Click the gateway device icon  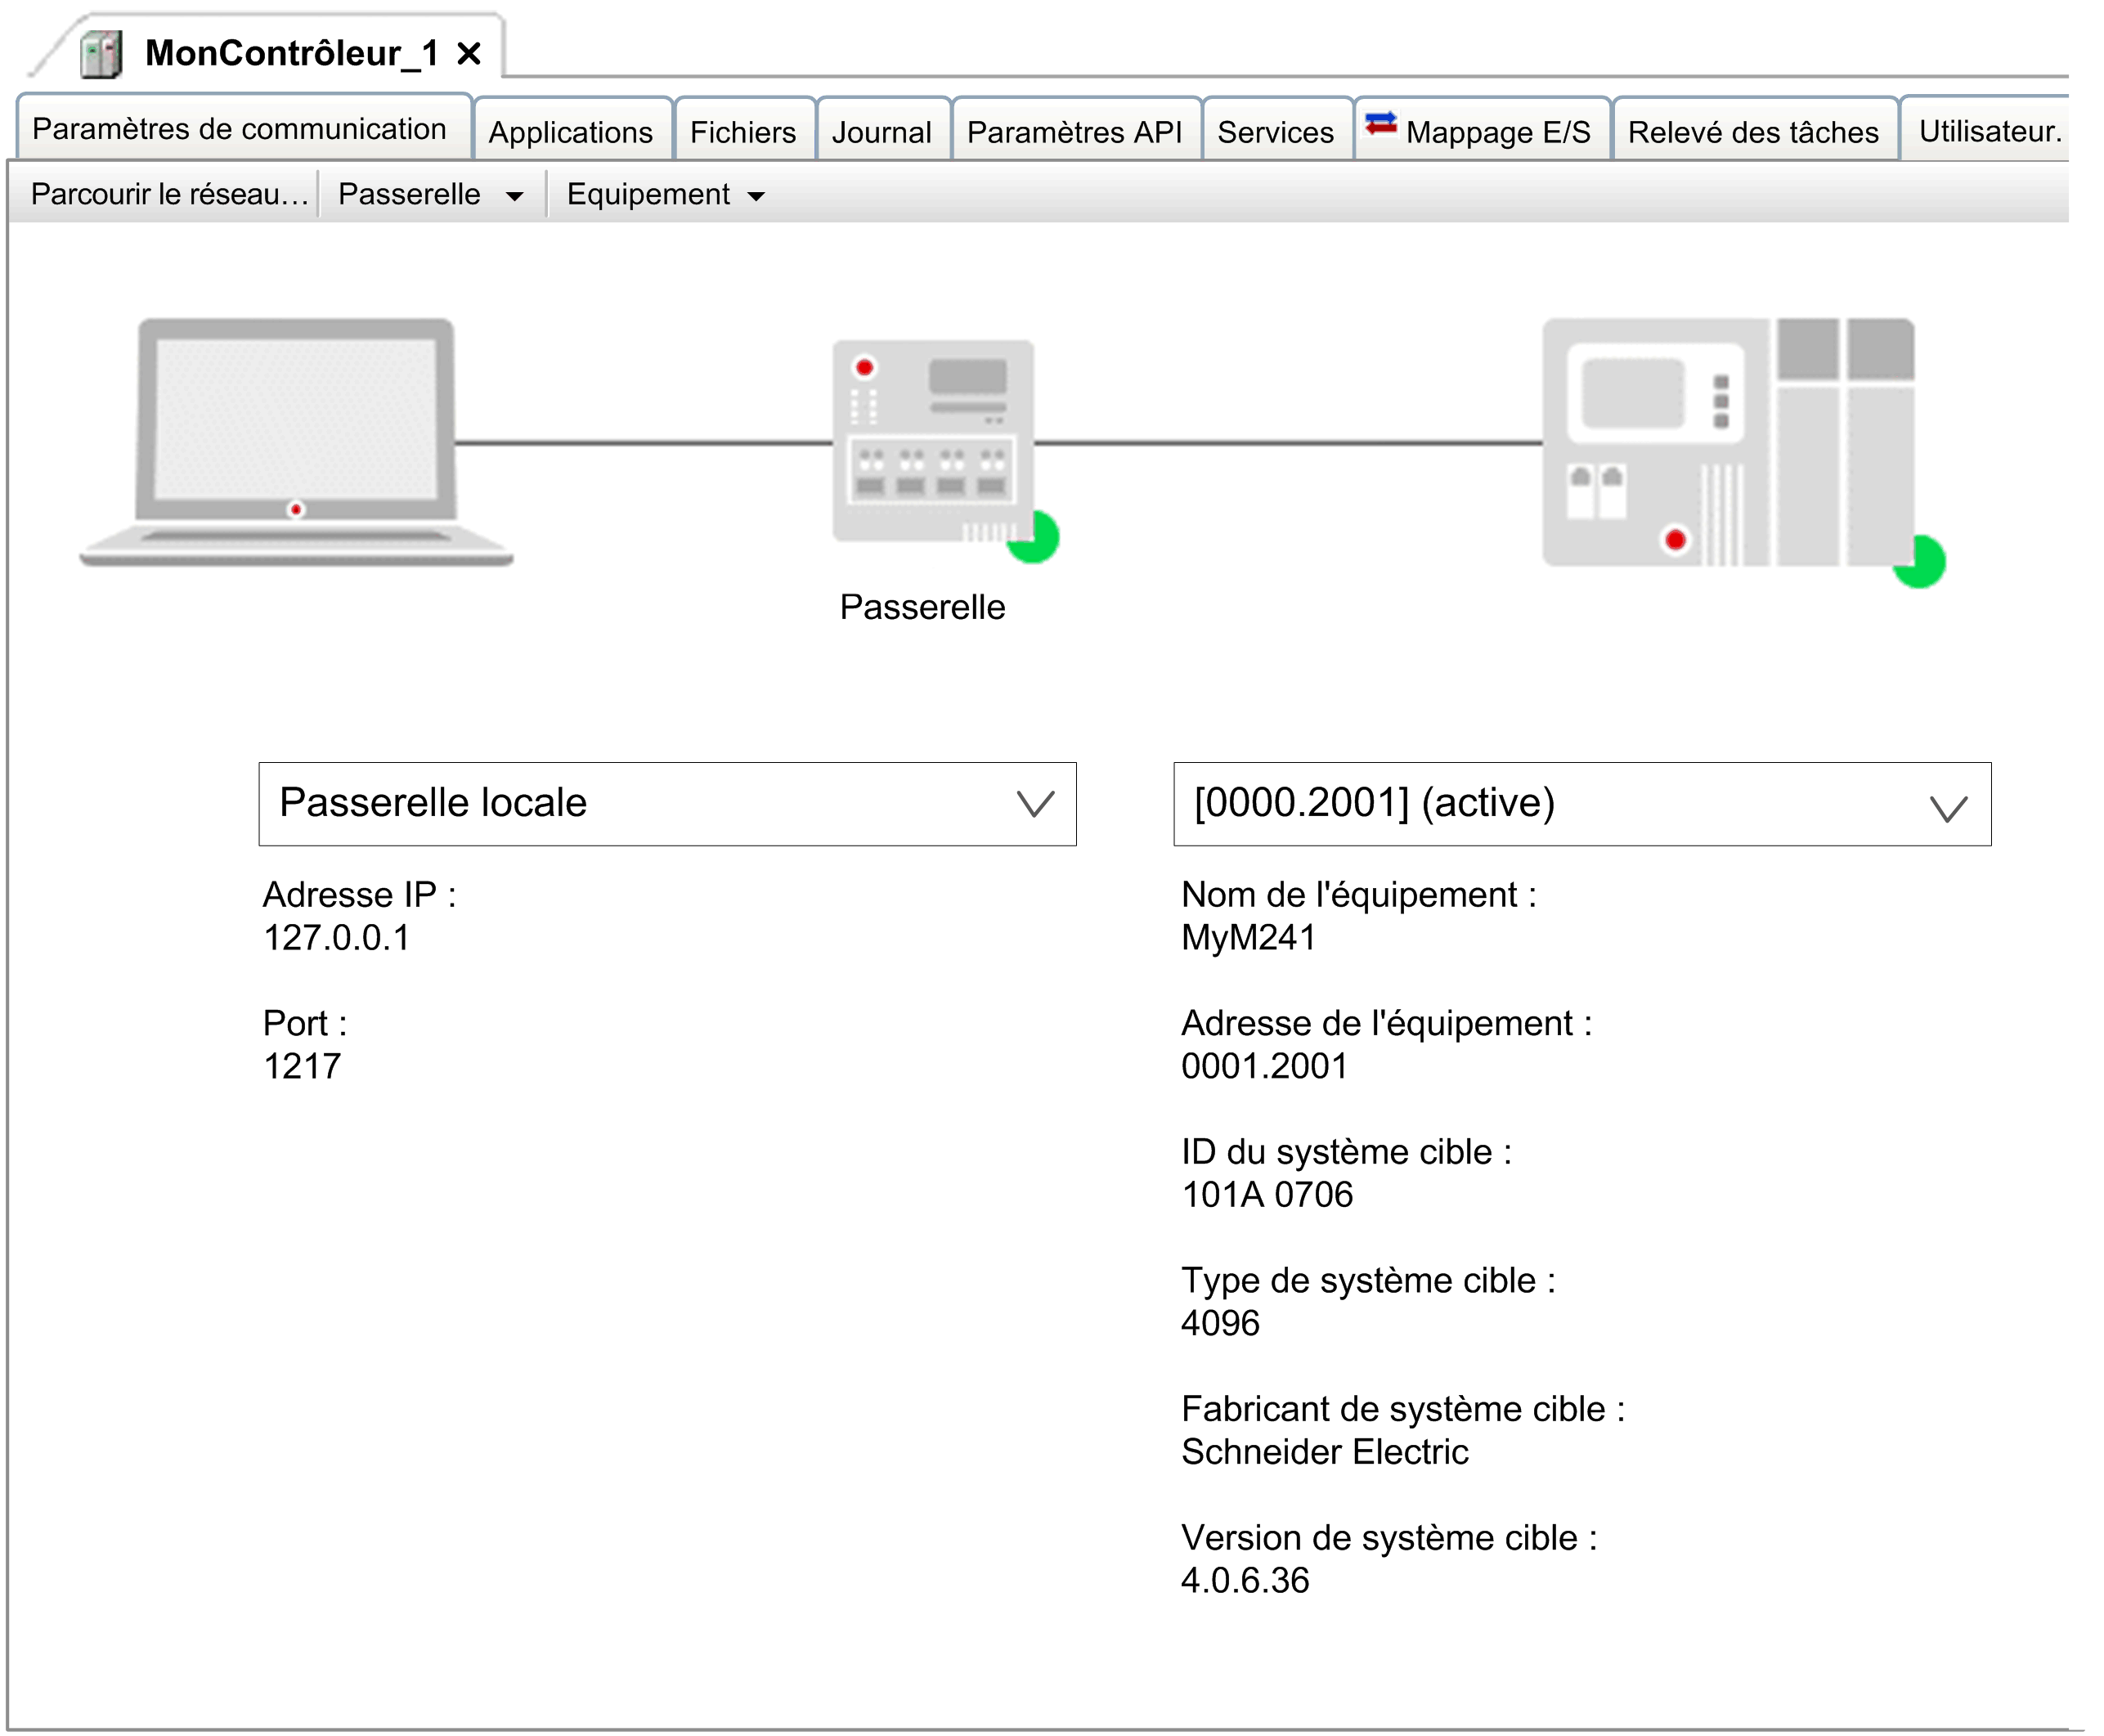[932, 440]
